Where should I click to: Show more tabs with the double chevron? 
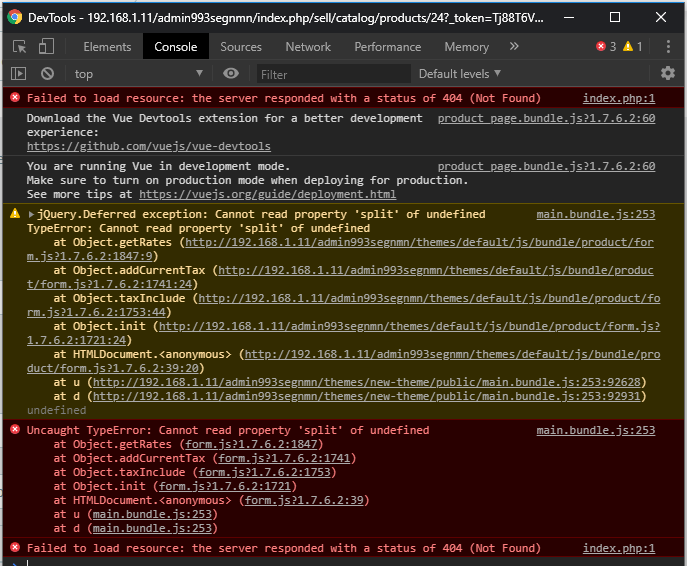click(x=514, y=46)
